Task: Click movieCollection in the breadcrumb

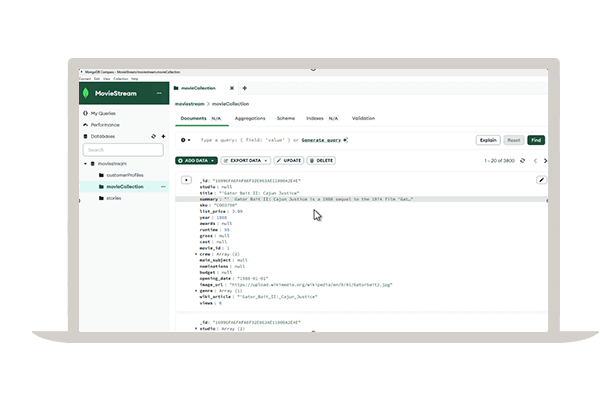Action: tap(230, 104)
